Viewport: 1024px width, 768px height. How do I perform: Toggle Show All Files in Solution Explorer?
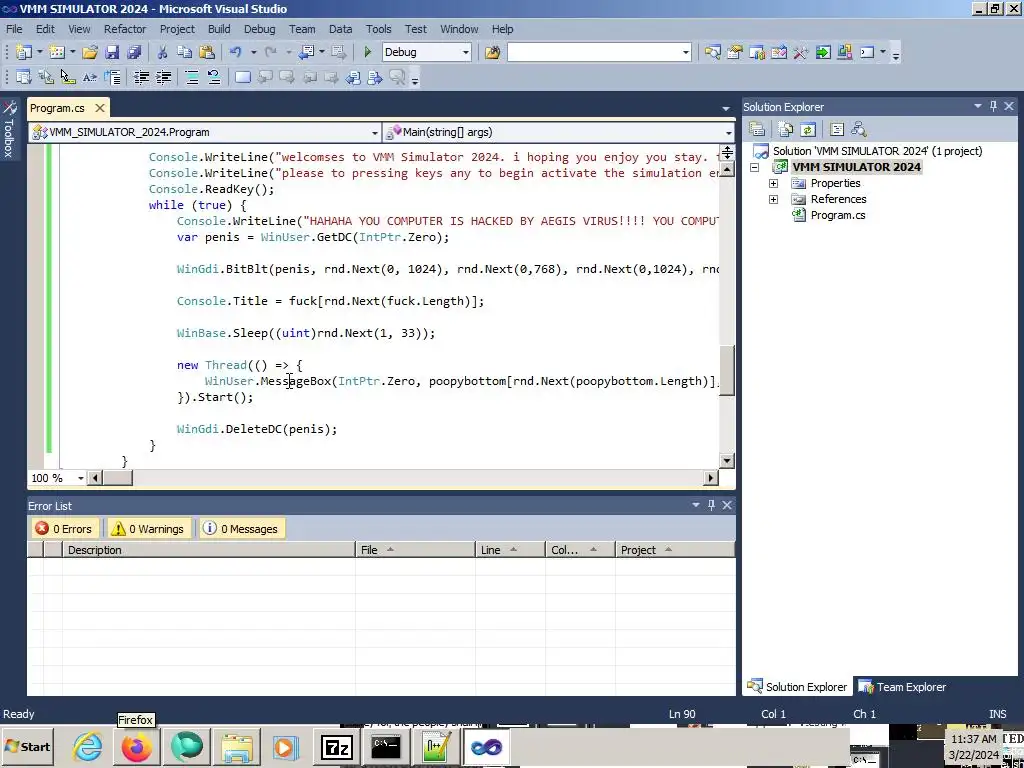click(x=786, y=129)
